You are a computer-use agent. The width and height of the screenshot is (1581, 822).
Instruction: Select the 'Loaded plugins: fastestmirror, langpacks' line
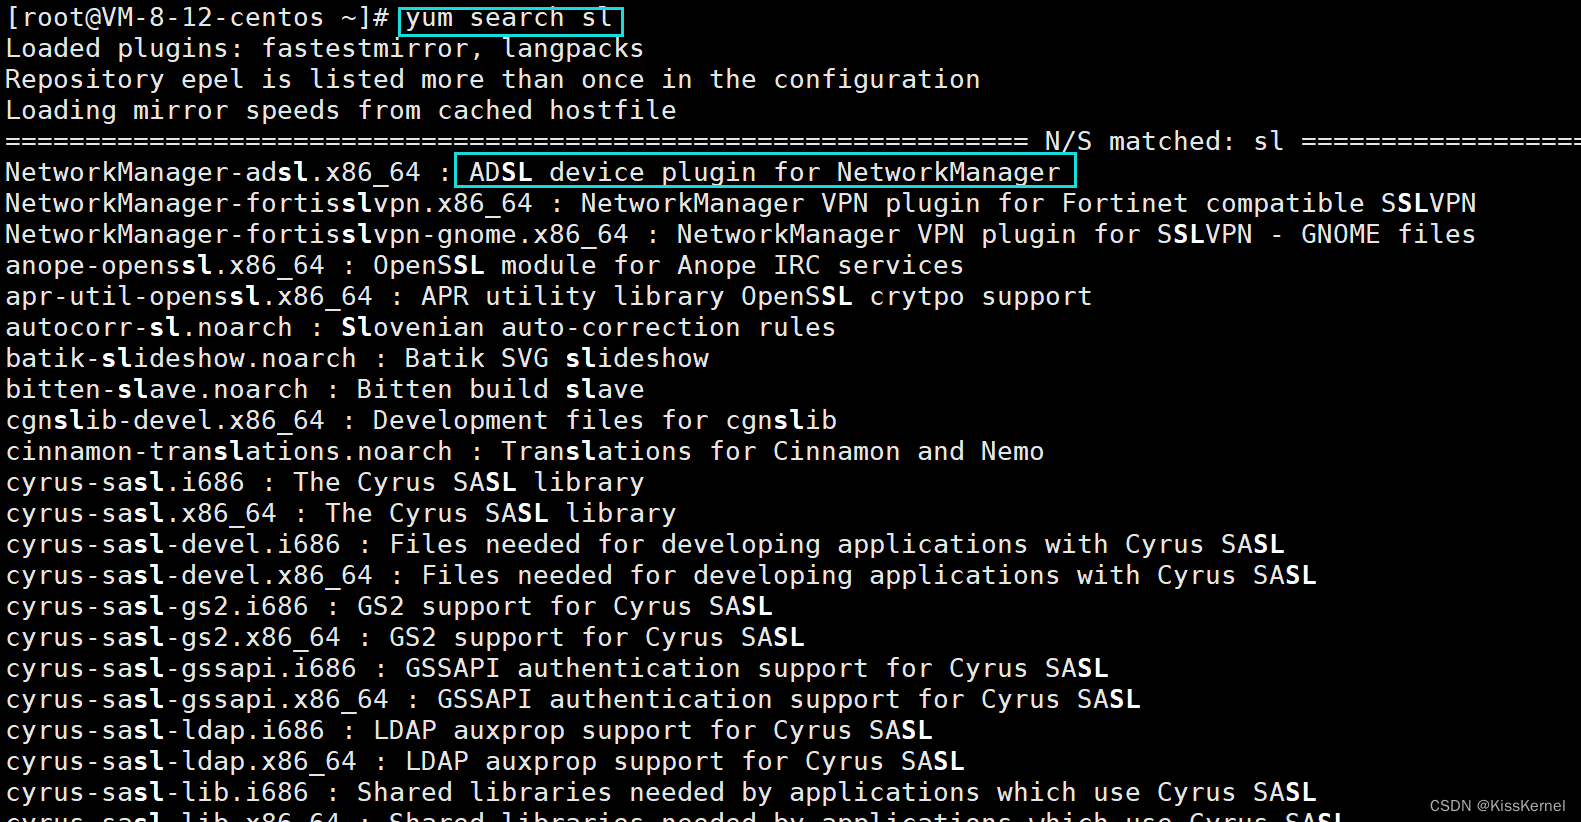click(x=325, y=49)
